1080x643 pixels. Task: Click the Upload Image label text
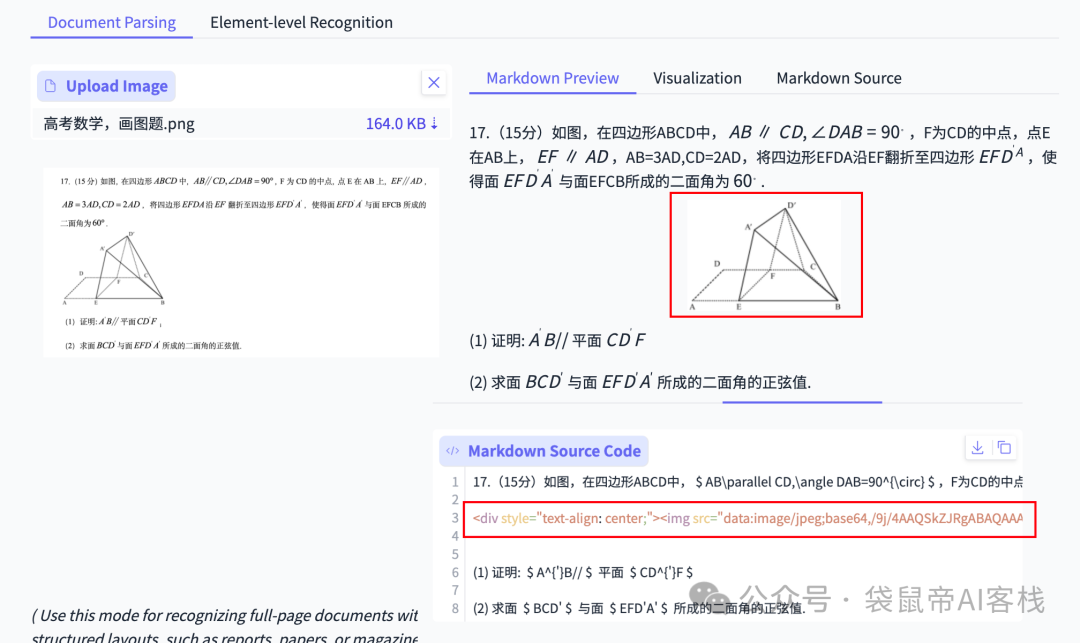tap(117, 86)
